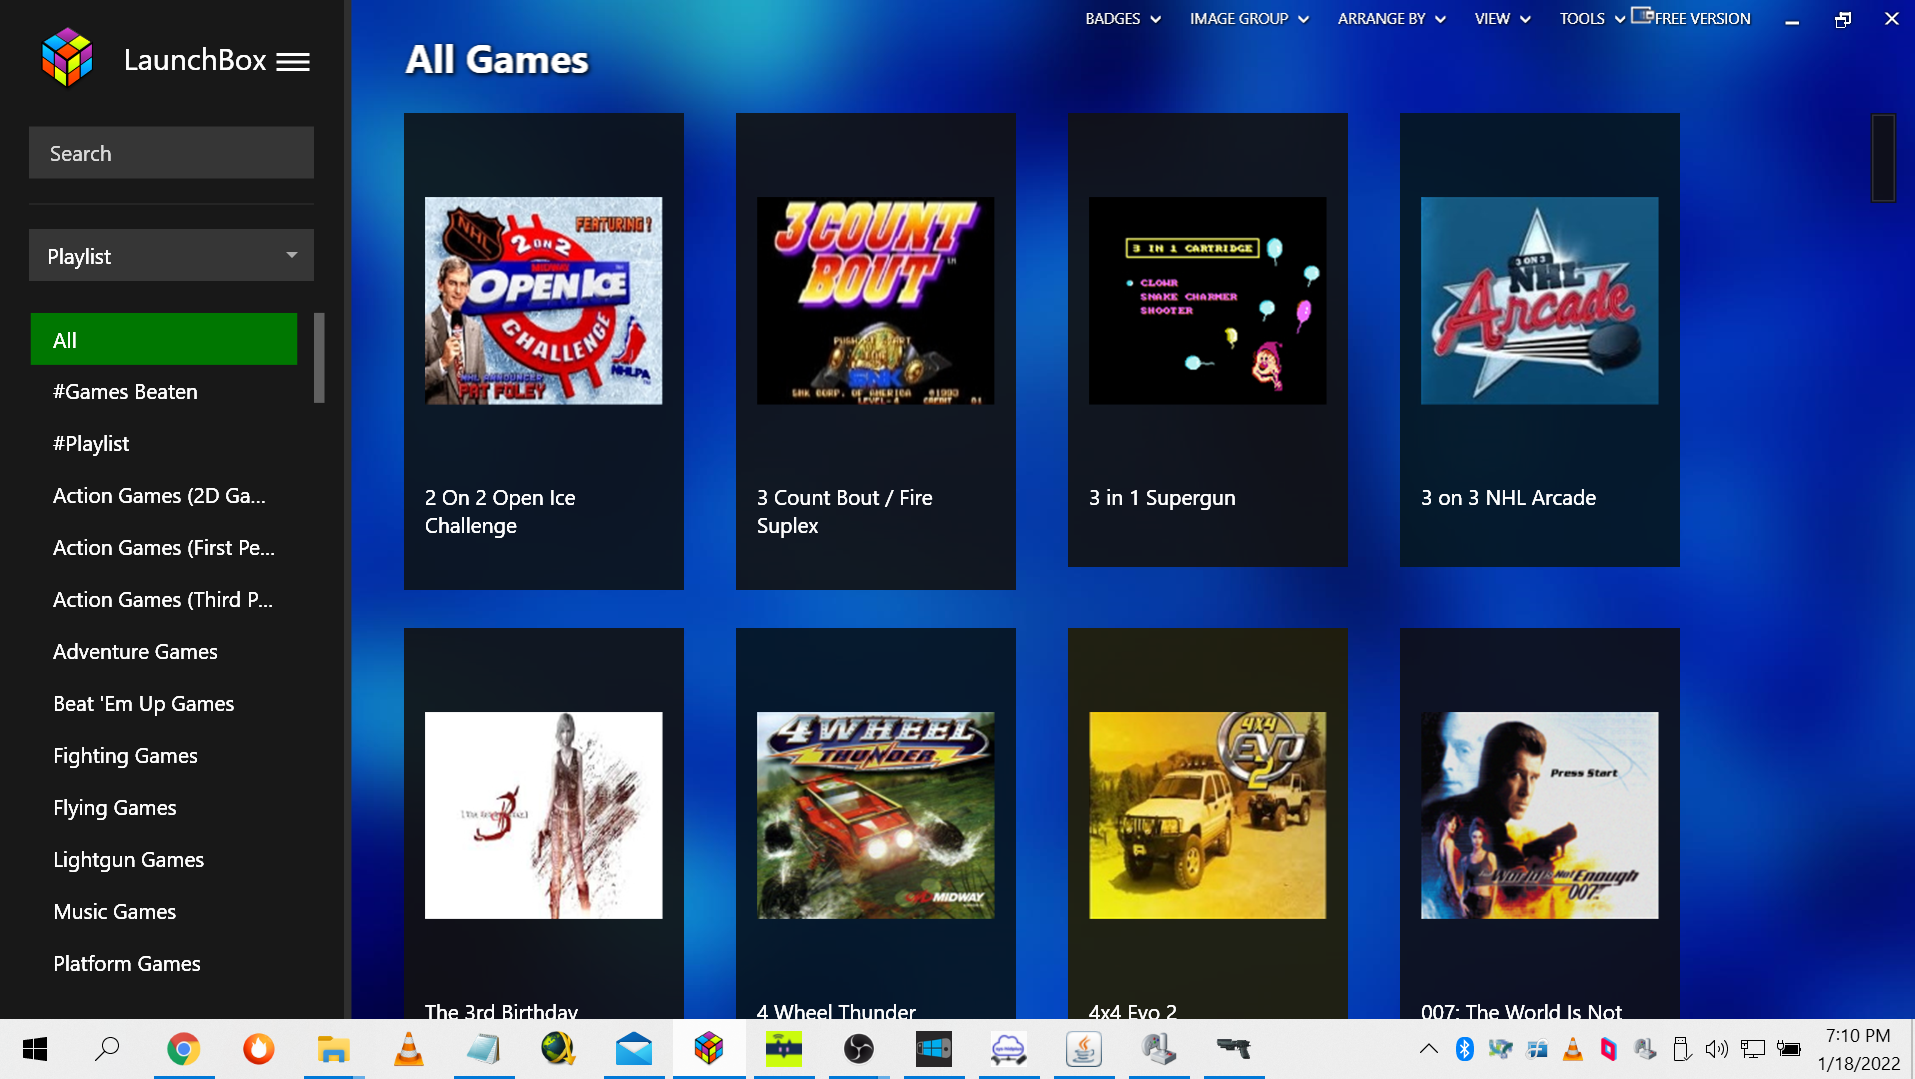Expand the IMAGE GROUP menu
The image size is (1915, 1079).
1249,19
